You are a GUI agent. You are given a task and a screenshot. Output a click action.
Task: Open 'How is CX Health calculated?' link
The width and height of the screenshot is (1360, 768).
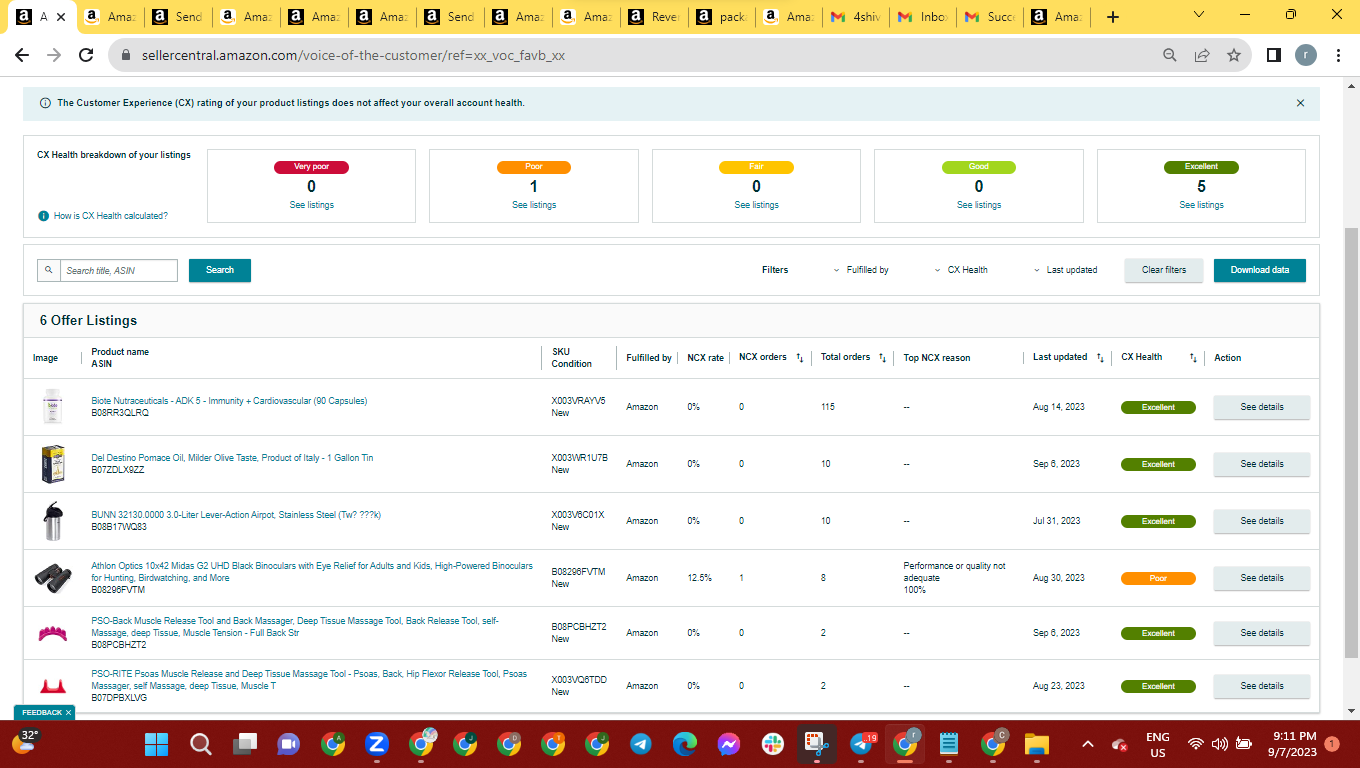(111, 216)
